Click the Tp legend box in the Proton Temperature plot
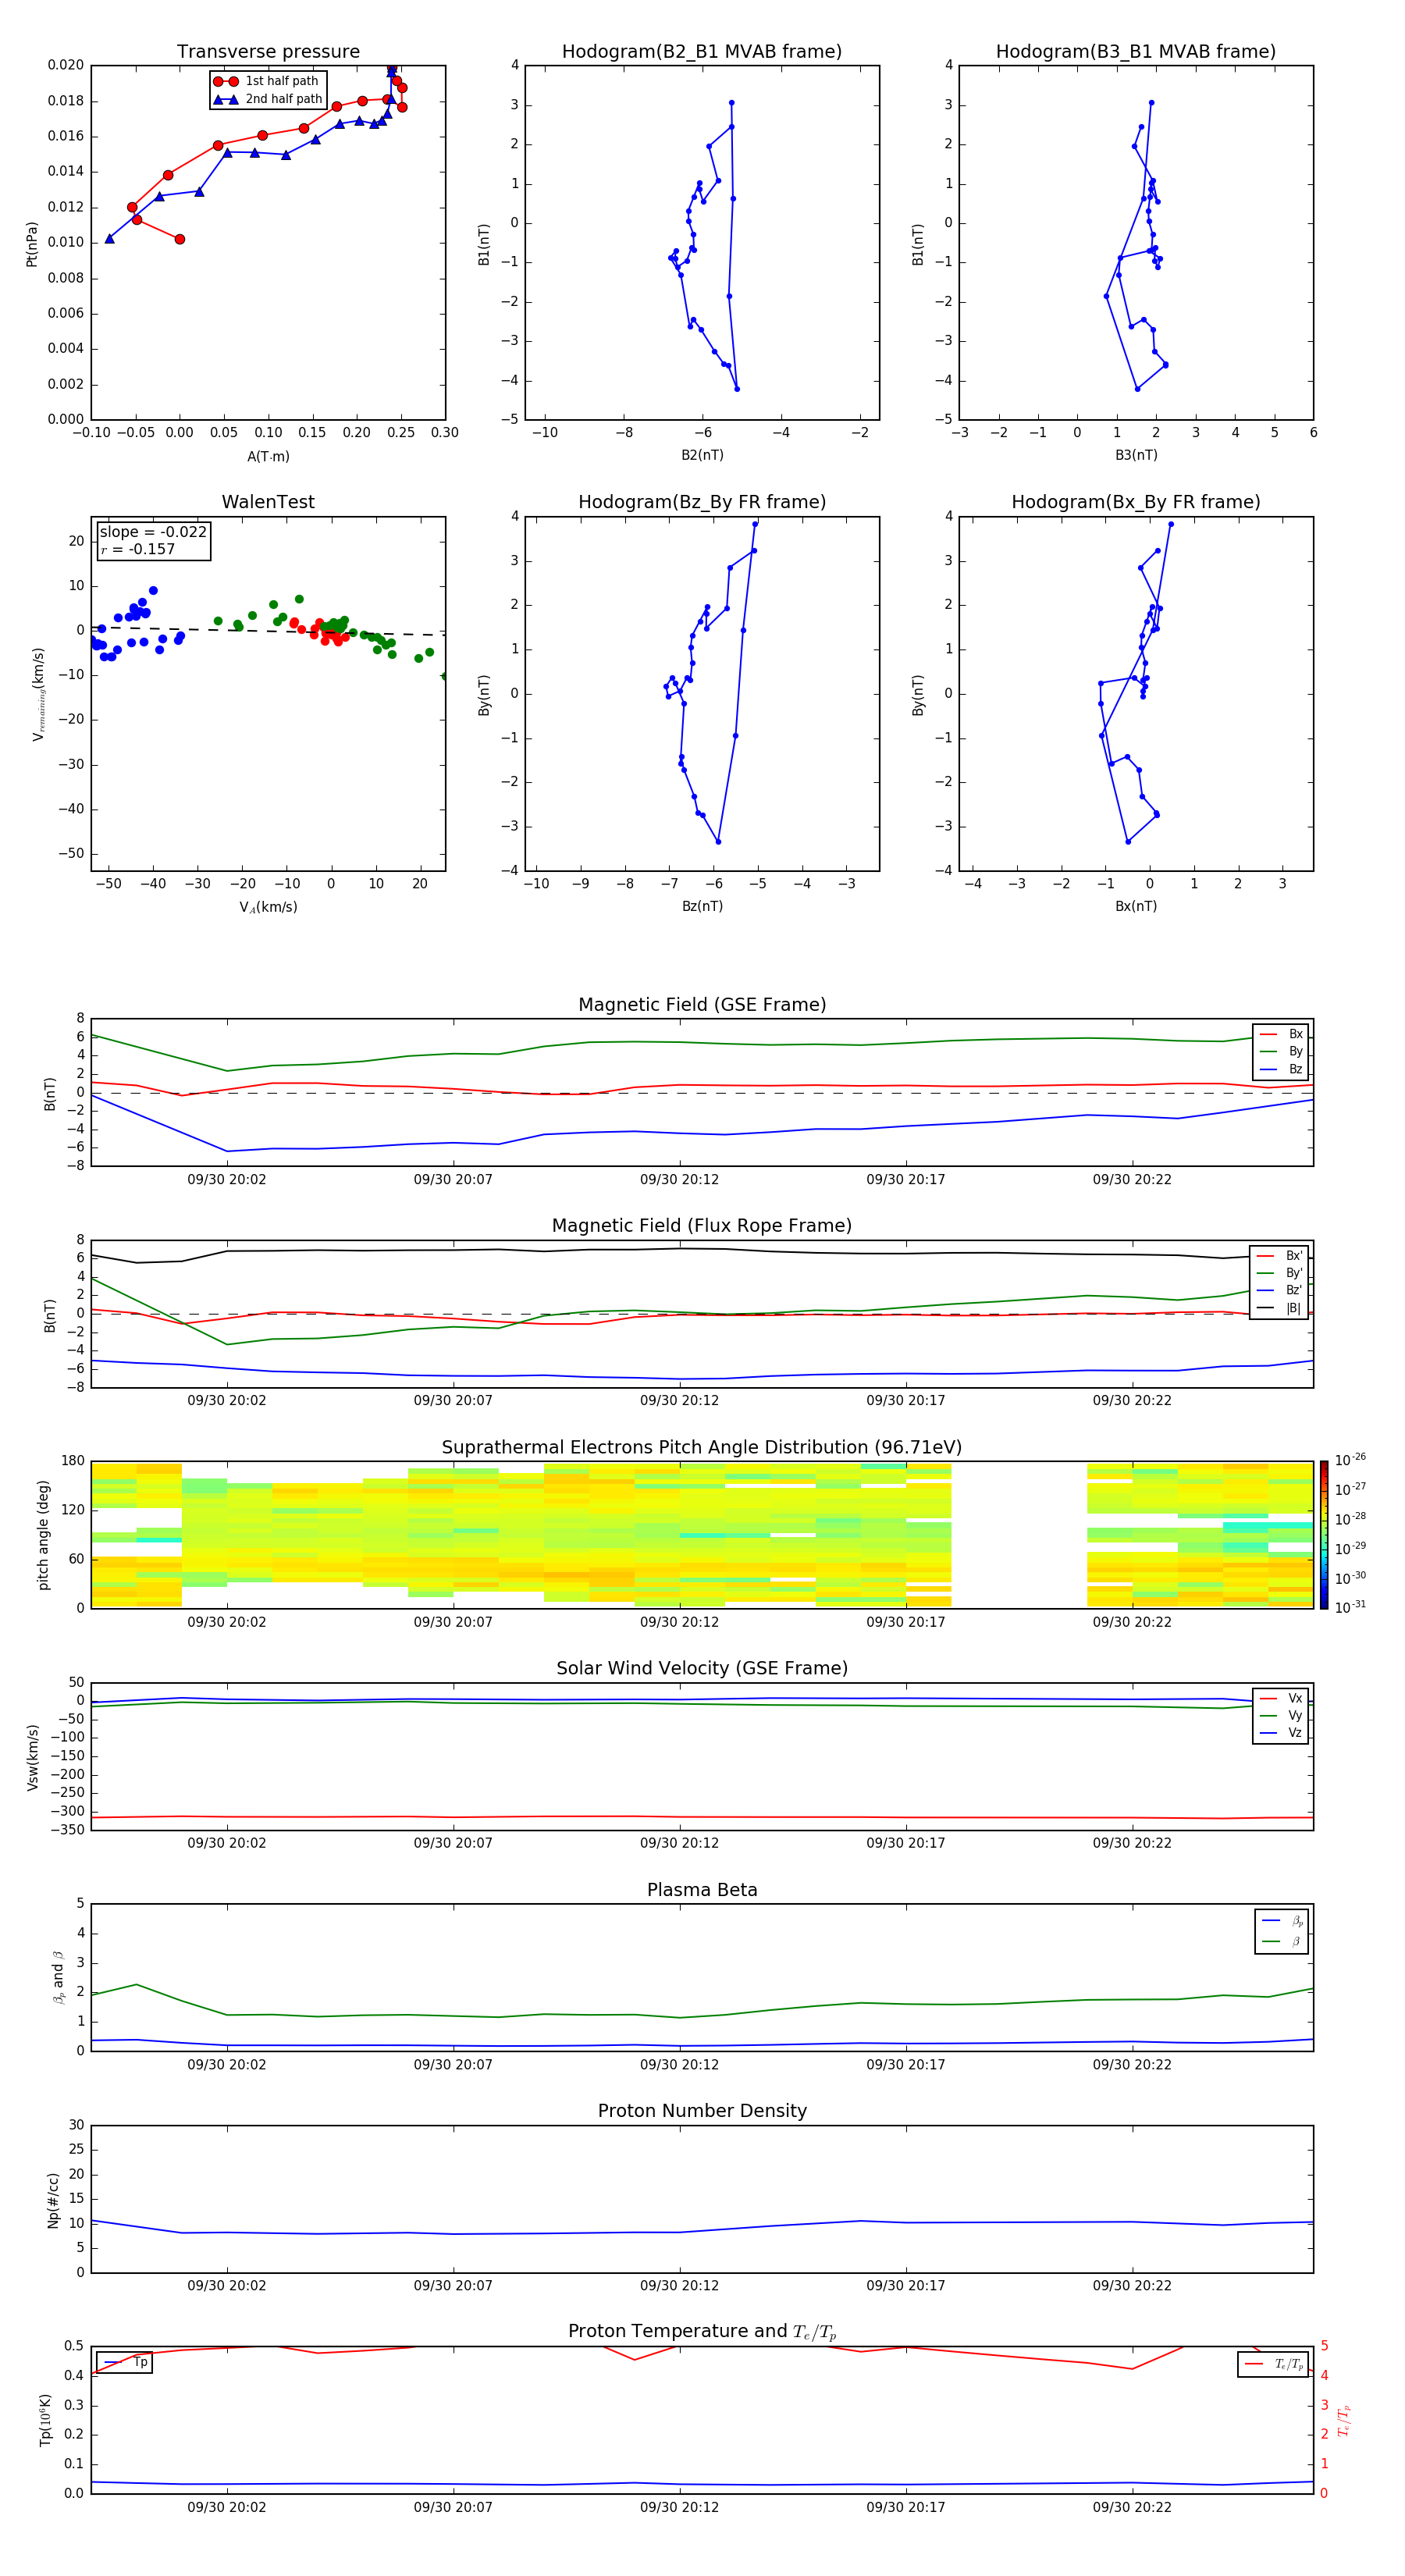1405x2576 pixels. point(124,2362)
